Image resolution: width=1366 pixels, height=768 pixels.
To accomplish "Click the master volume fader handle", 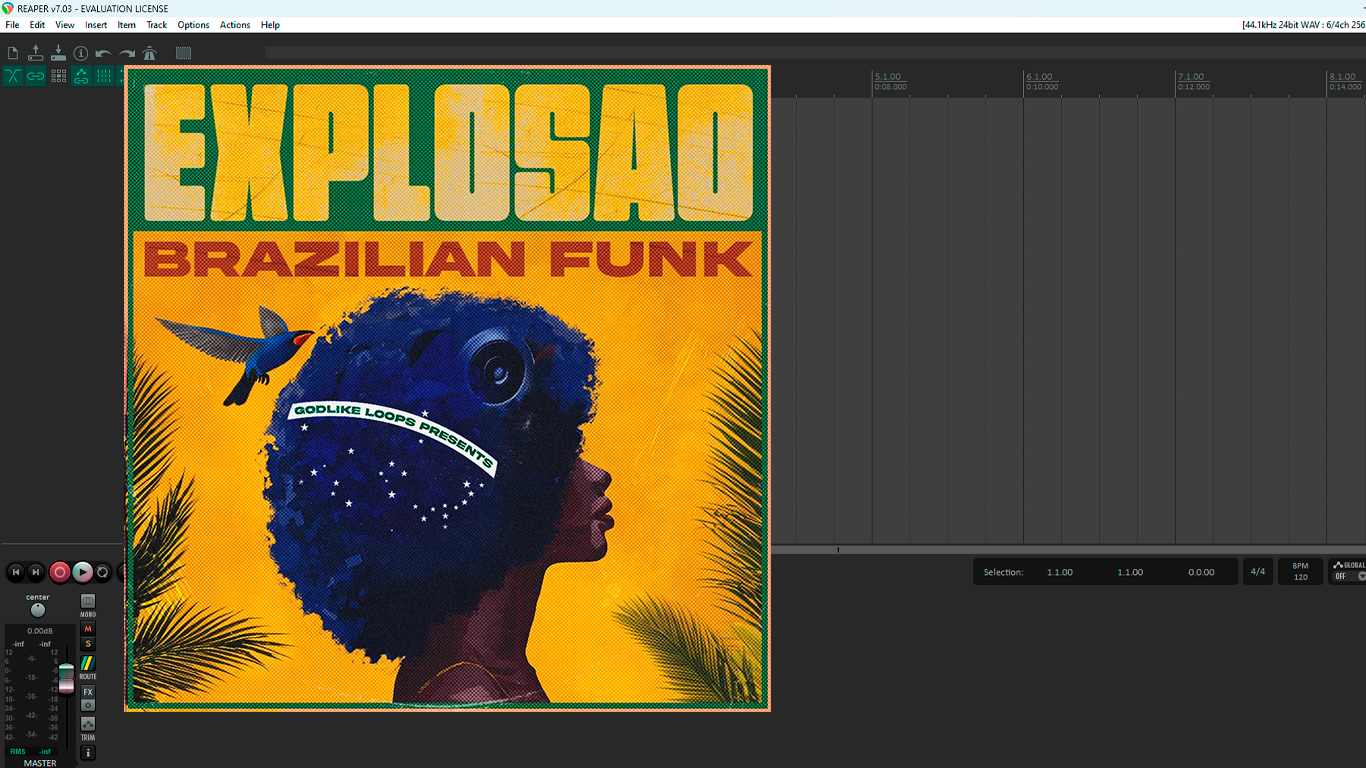I will coord(66,677).
